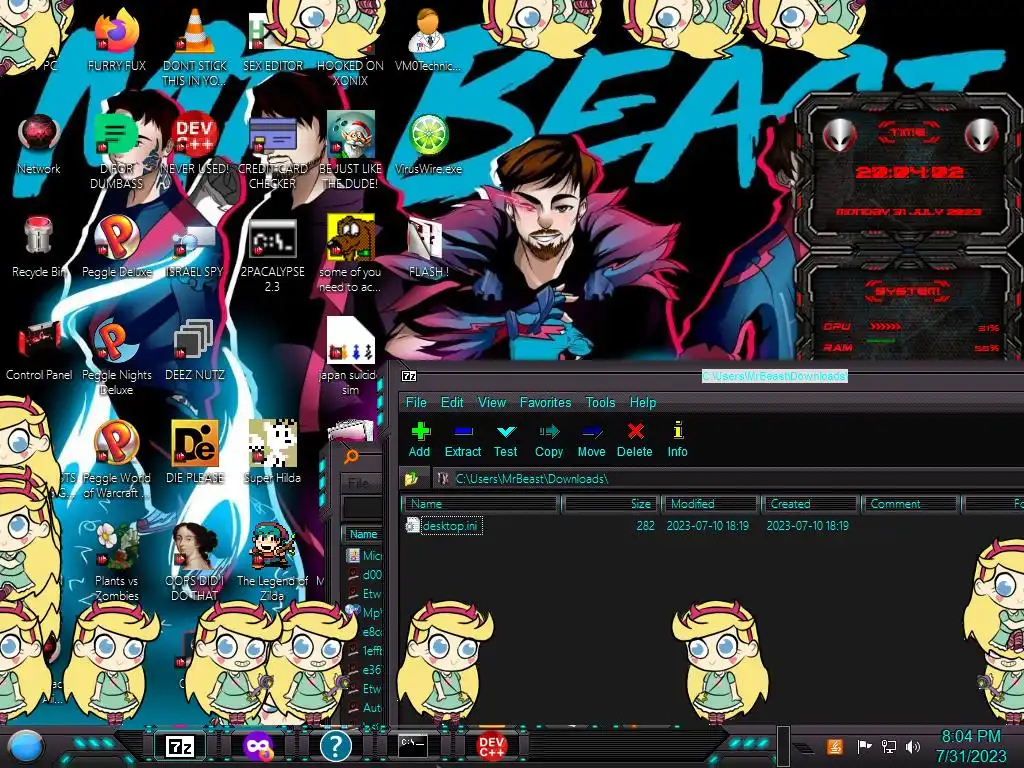Click the search magnifier in the background window
The image size is (1024, 768).
pos(352,456)
